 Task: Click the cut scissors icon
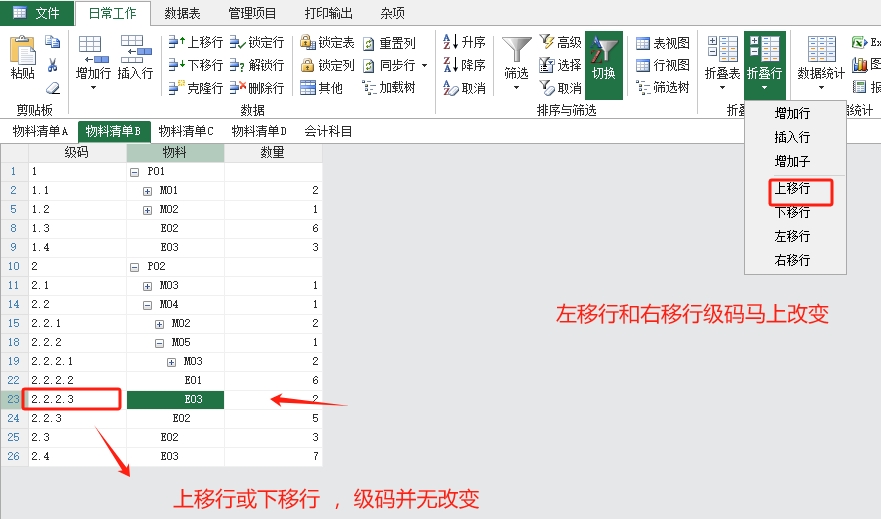click(x=53, y=65)
